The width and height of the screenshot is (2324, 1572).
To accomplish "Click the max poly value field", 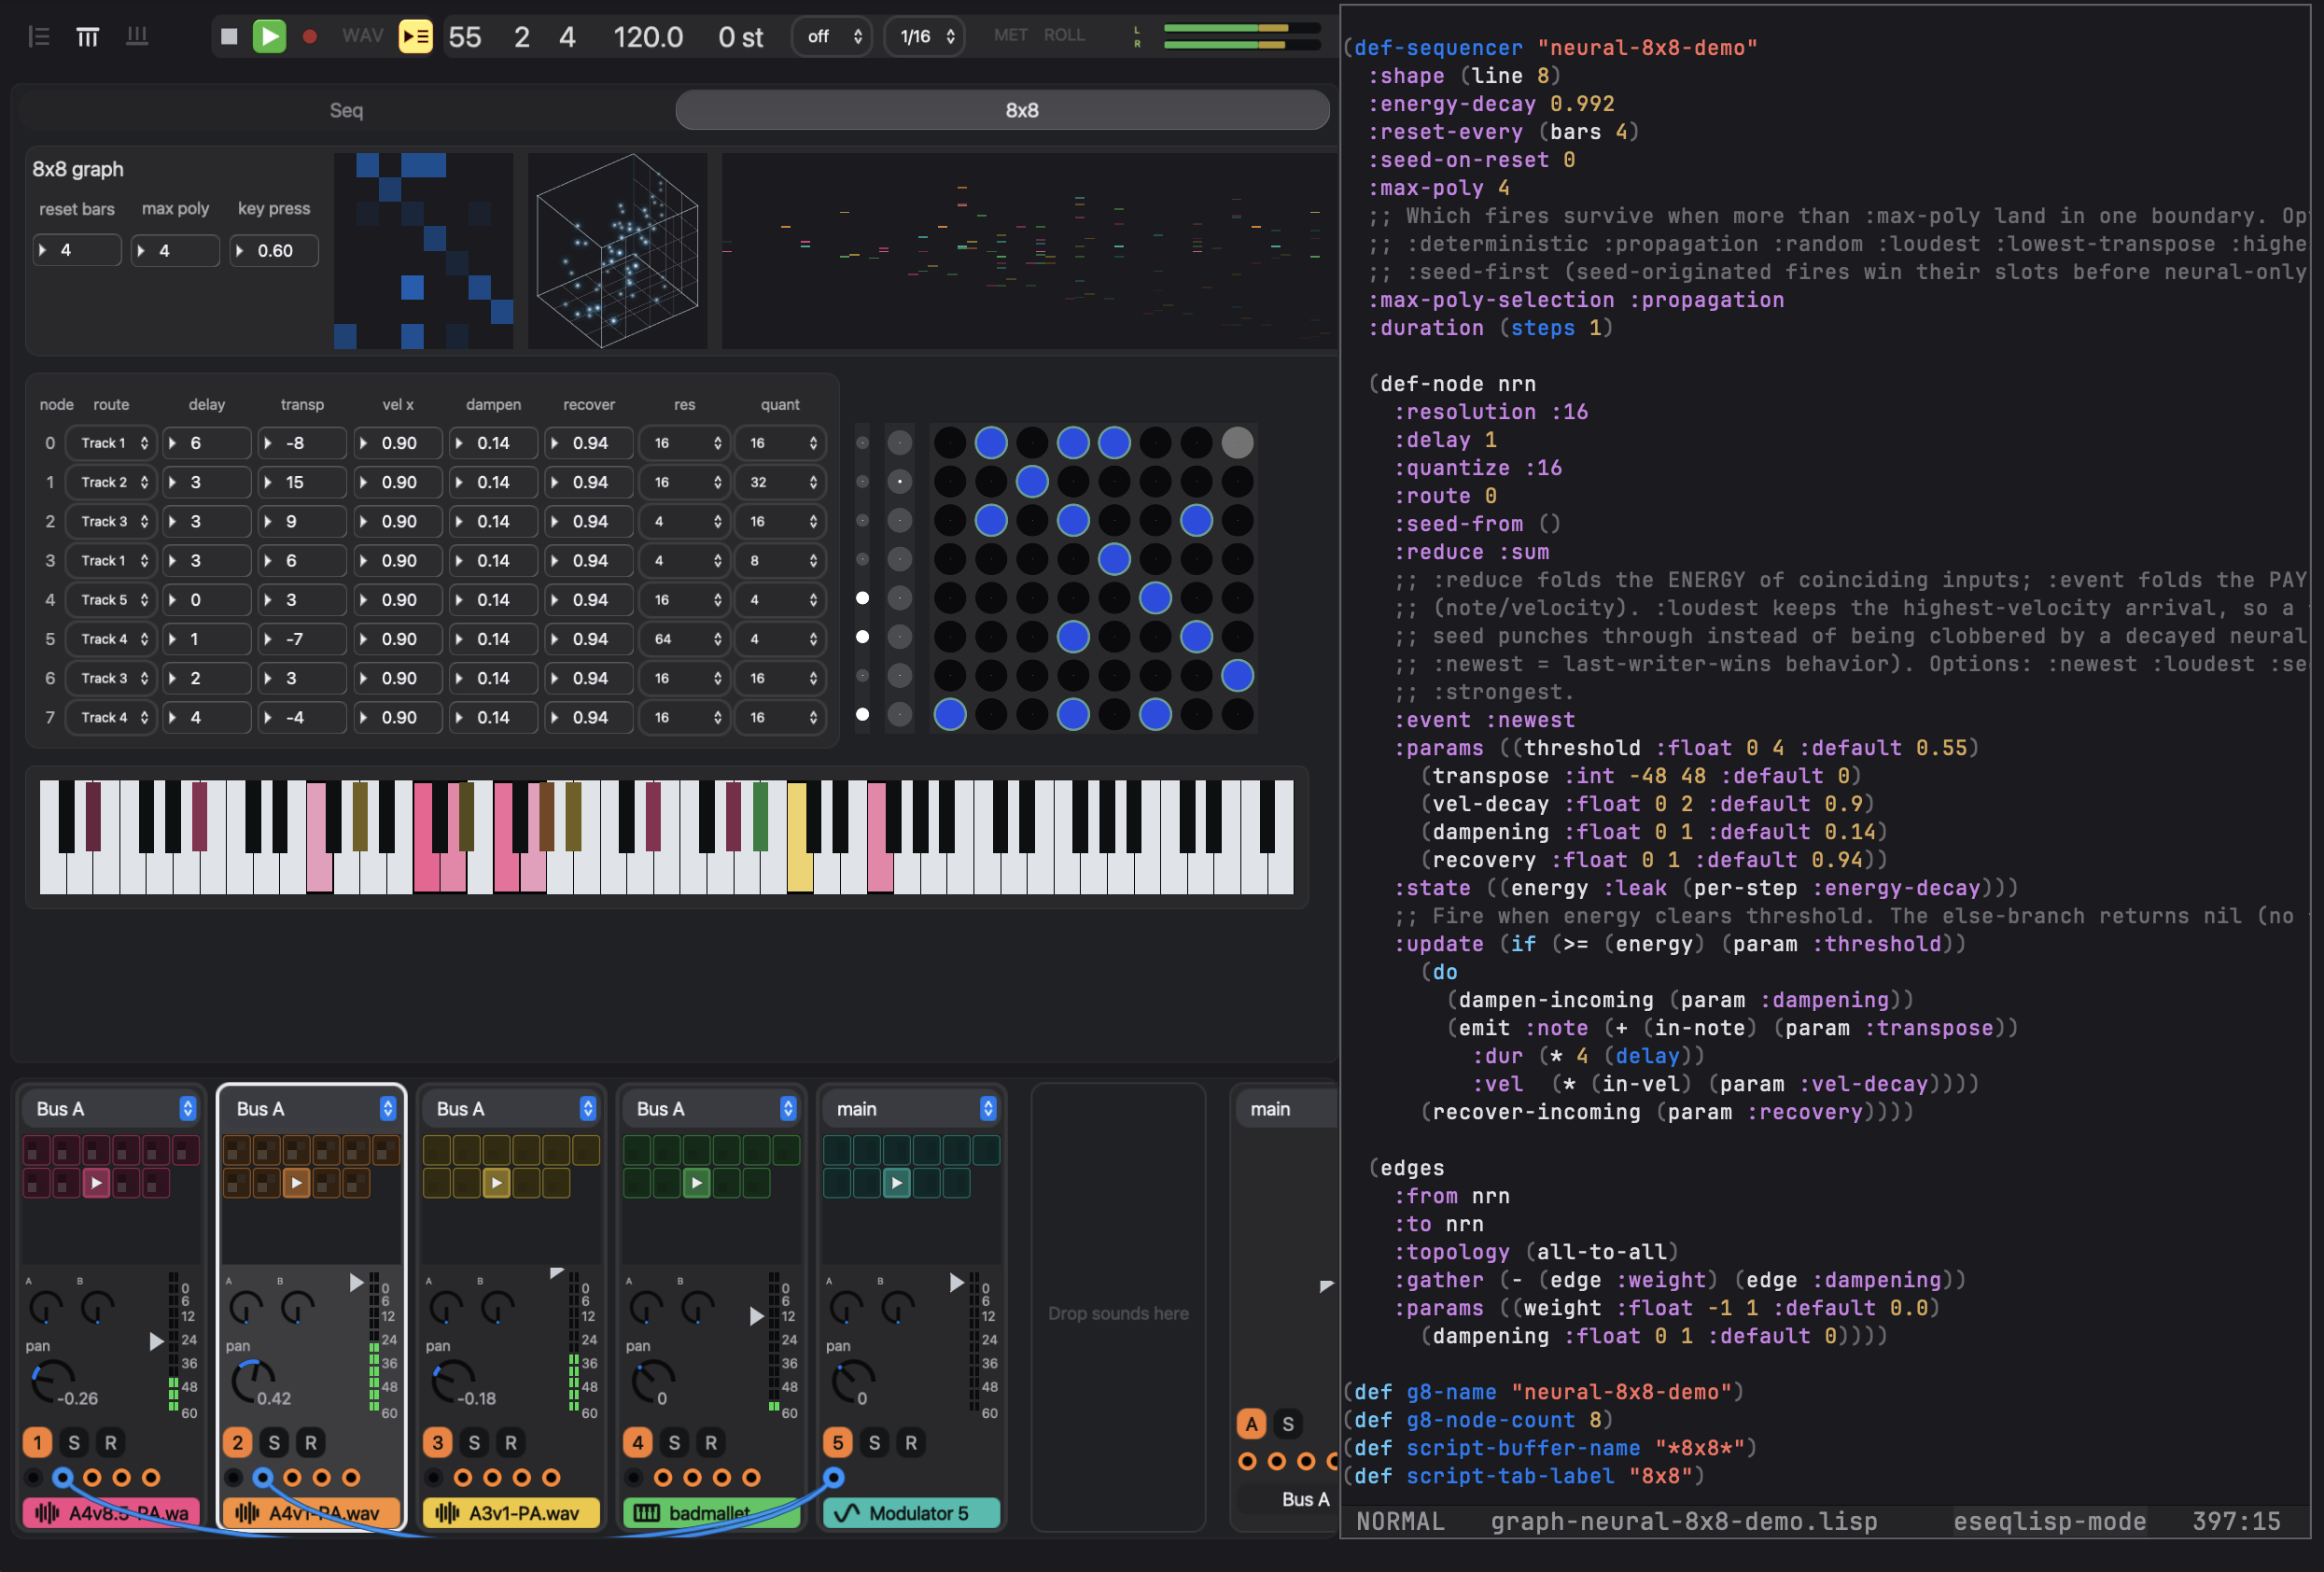I will pyautogui.click(x=176, y=250).
